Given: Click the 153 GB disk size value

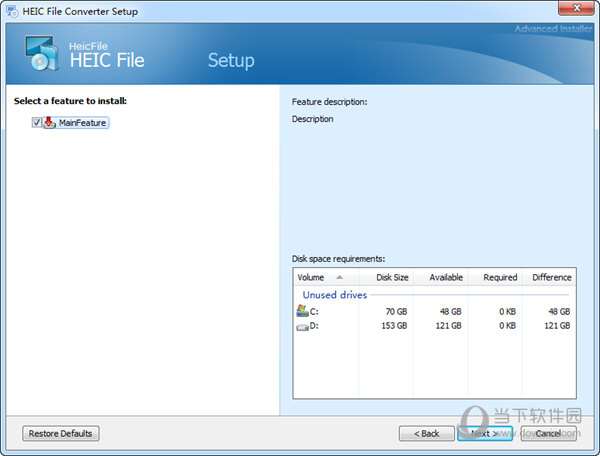Looking at the screenshot, I should point(394,326).
